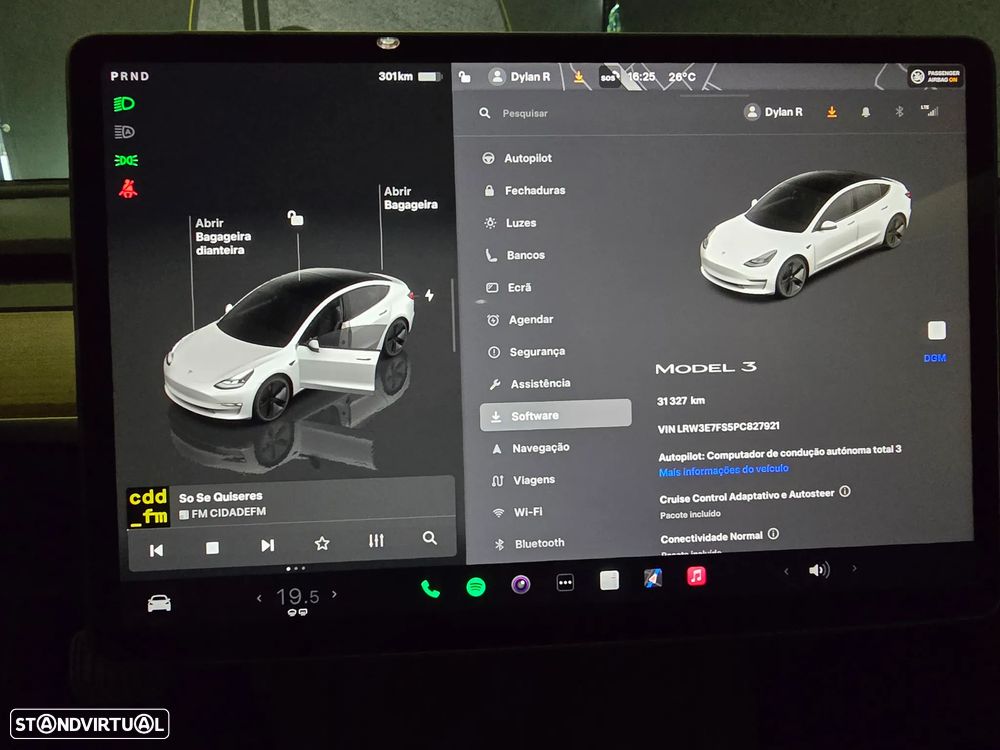Image resolution: width=1000 pixels, height=750 pixels.
Task: Lower volume with left chevron
Action: click(x=786, y=571)
